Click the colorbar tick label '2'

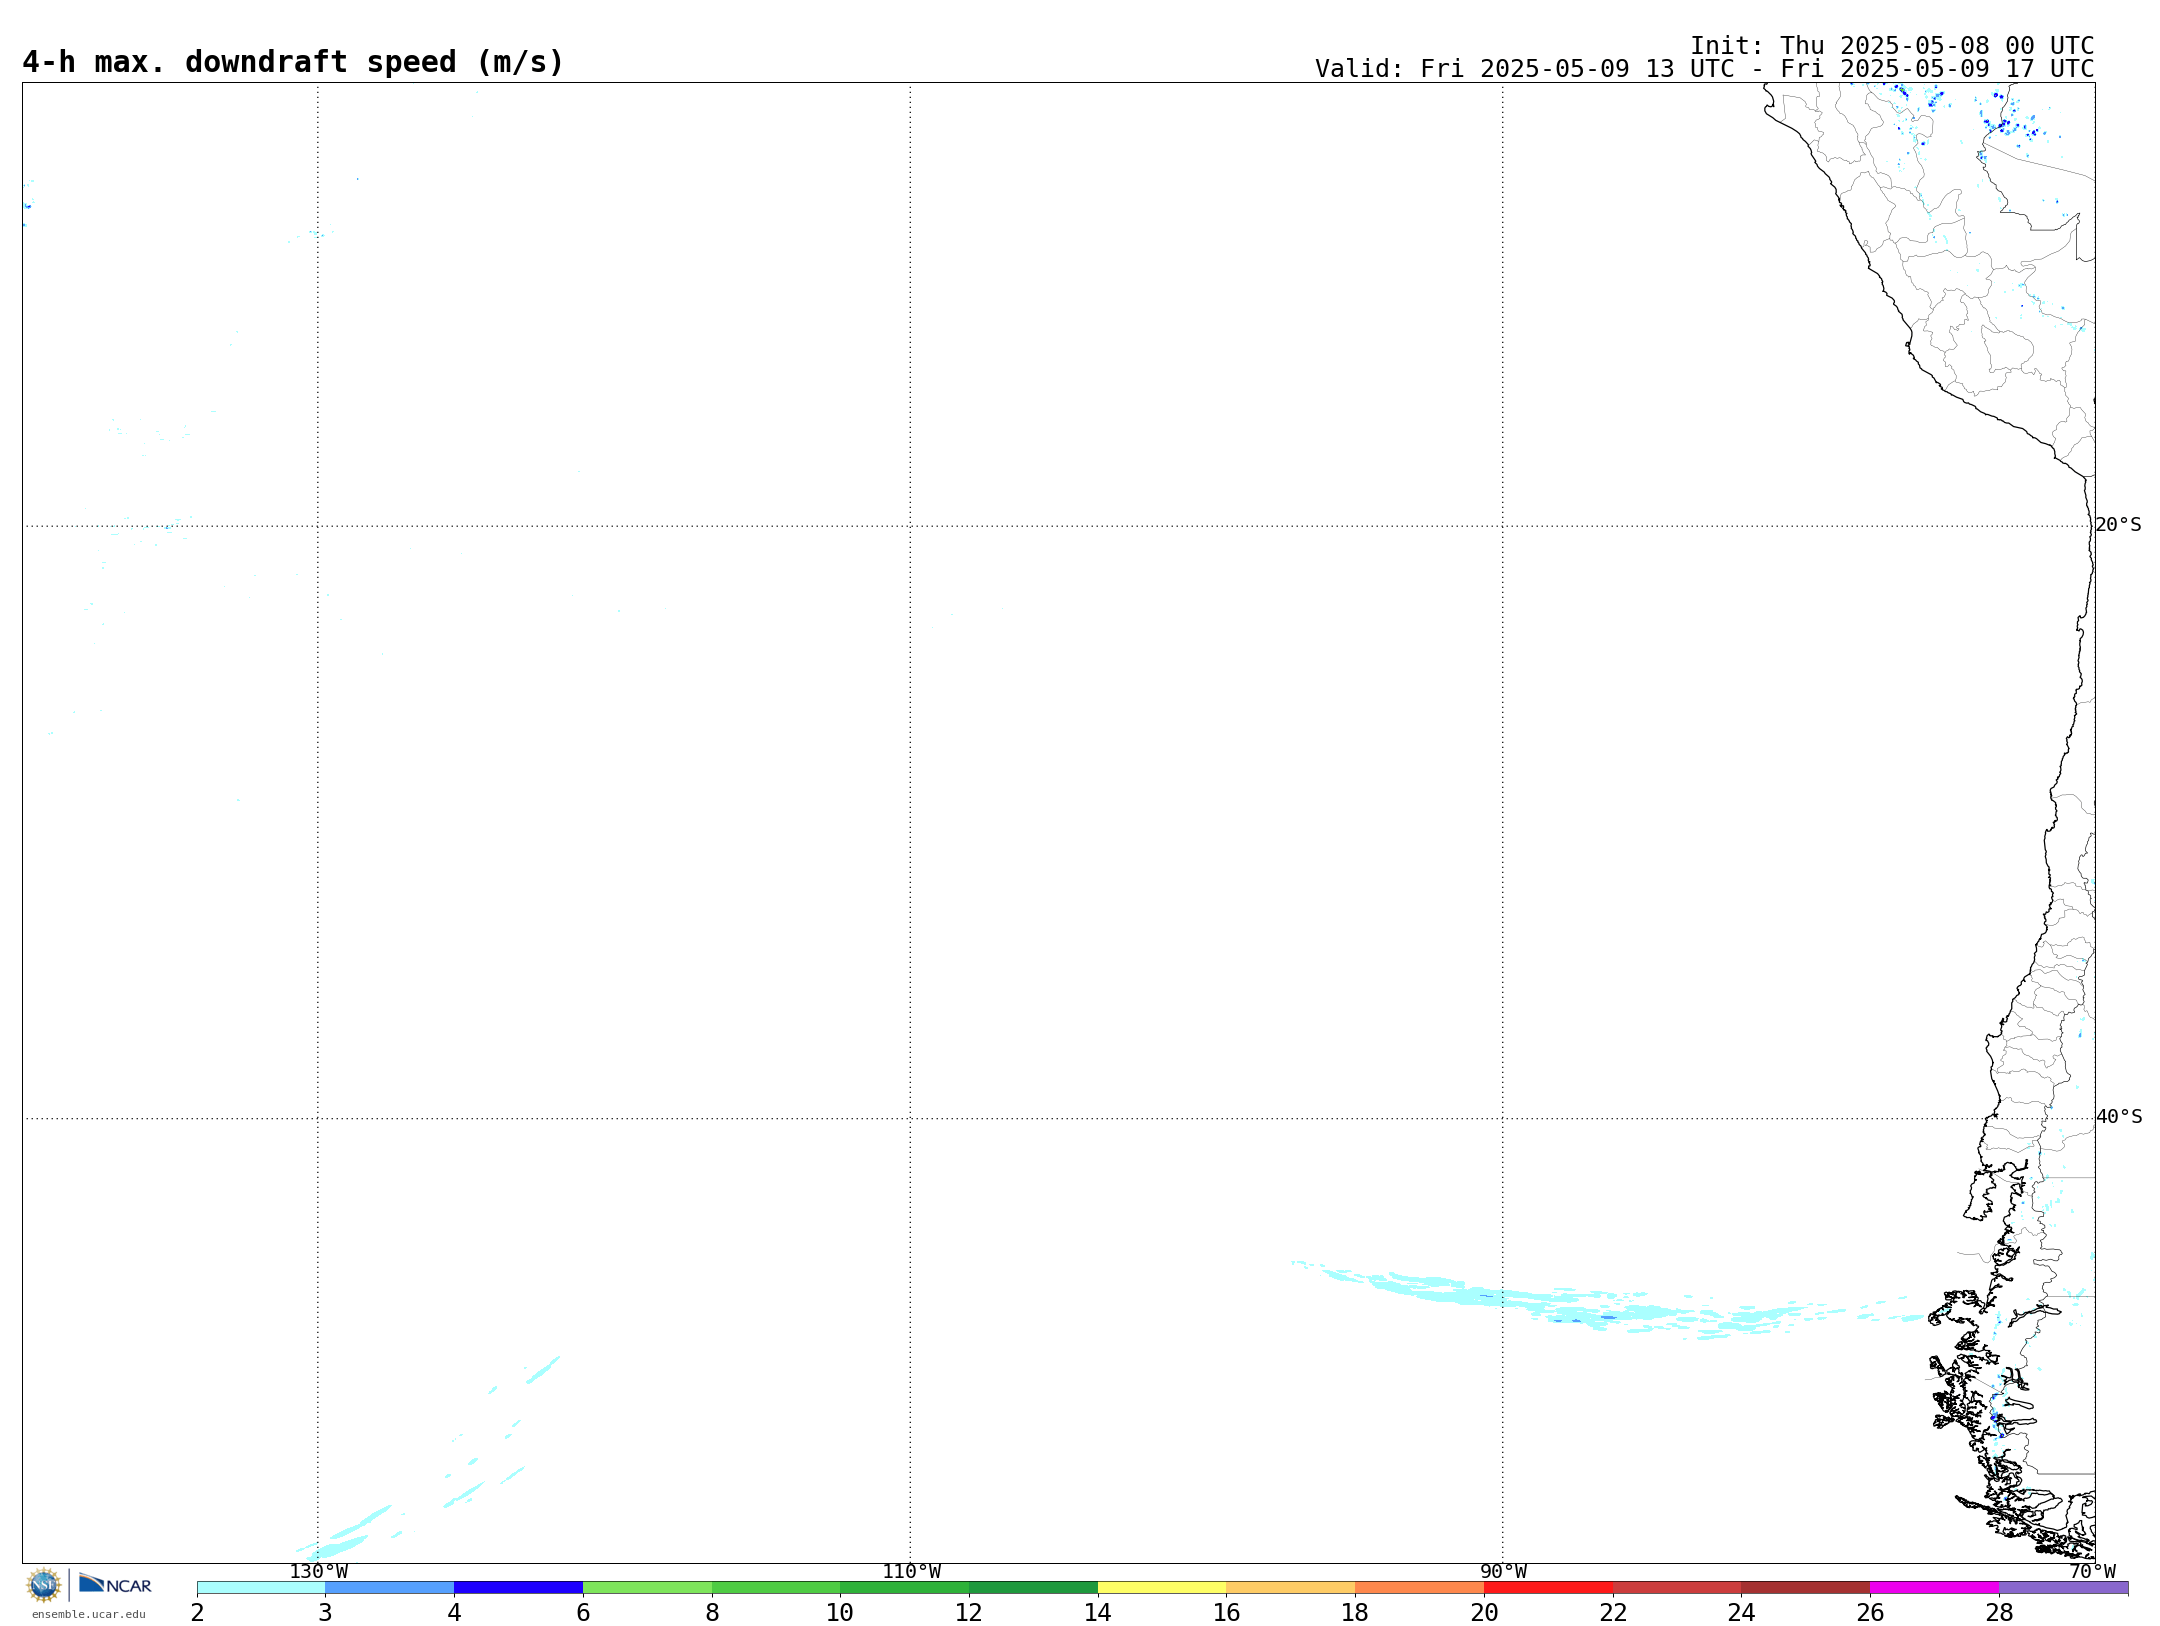click(198, 1612)
